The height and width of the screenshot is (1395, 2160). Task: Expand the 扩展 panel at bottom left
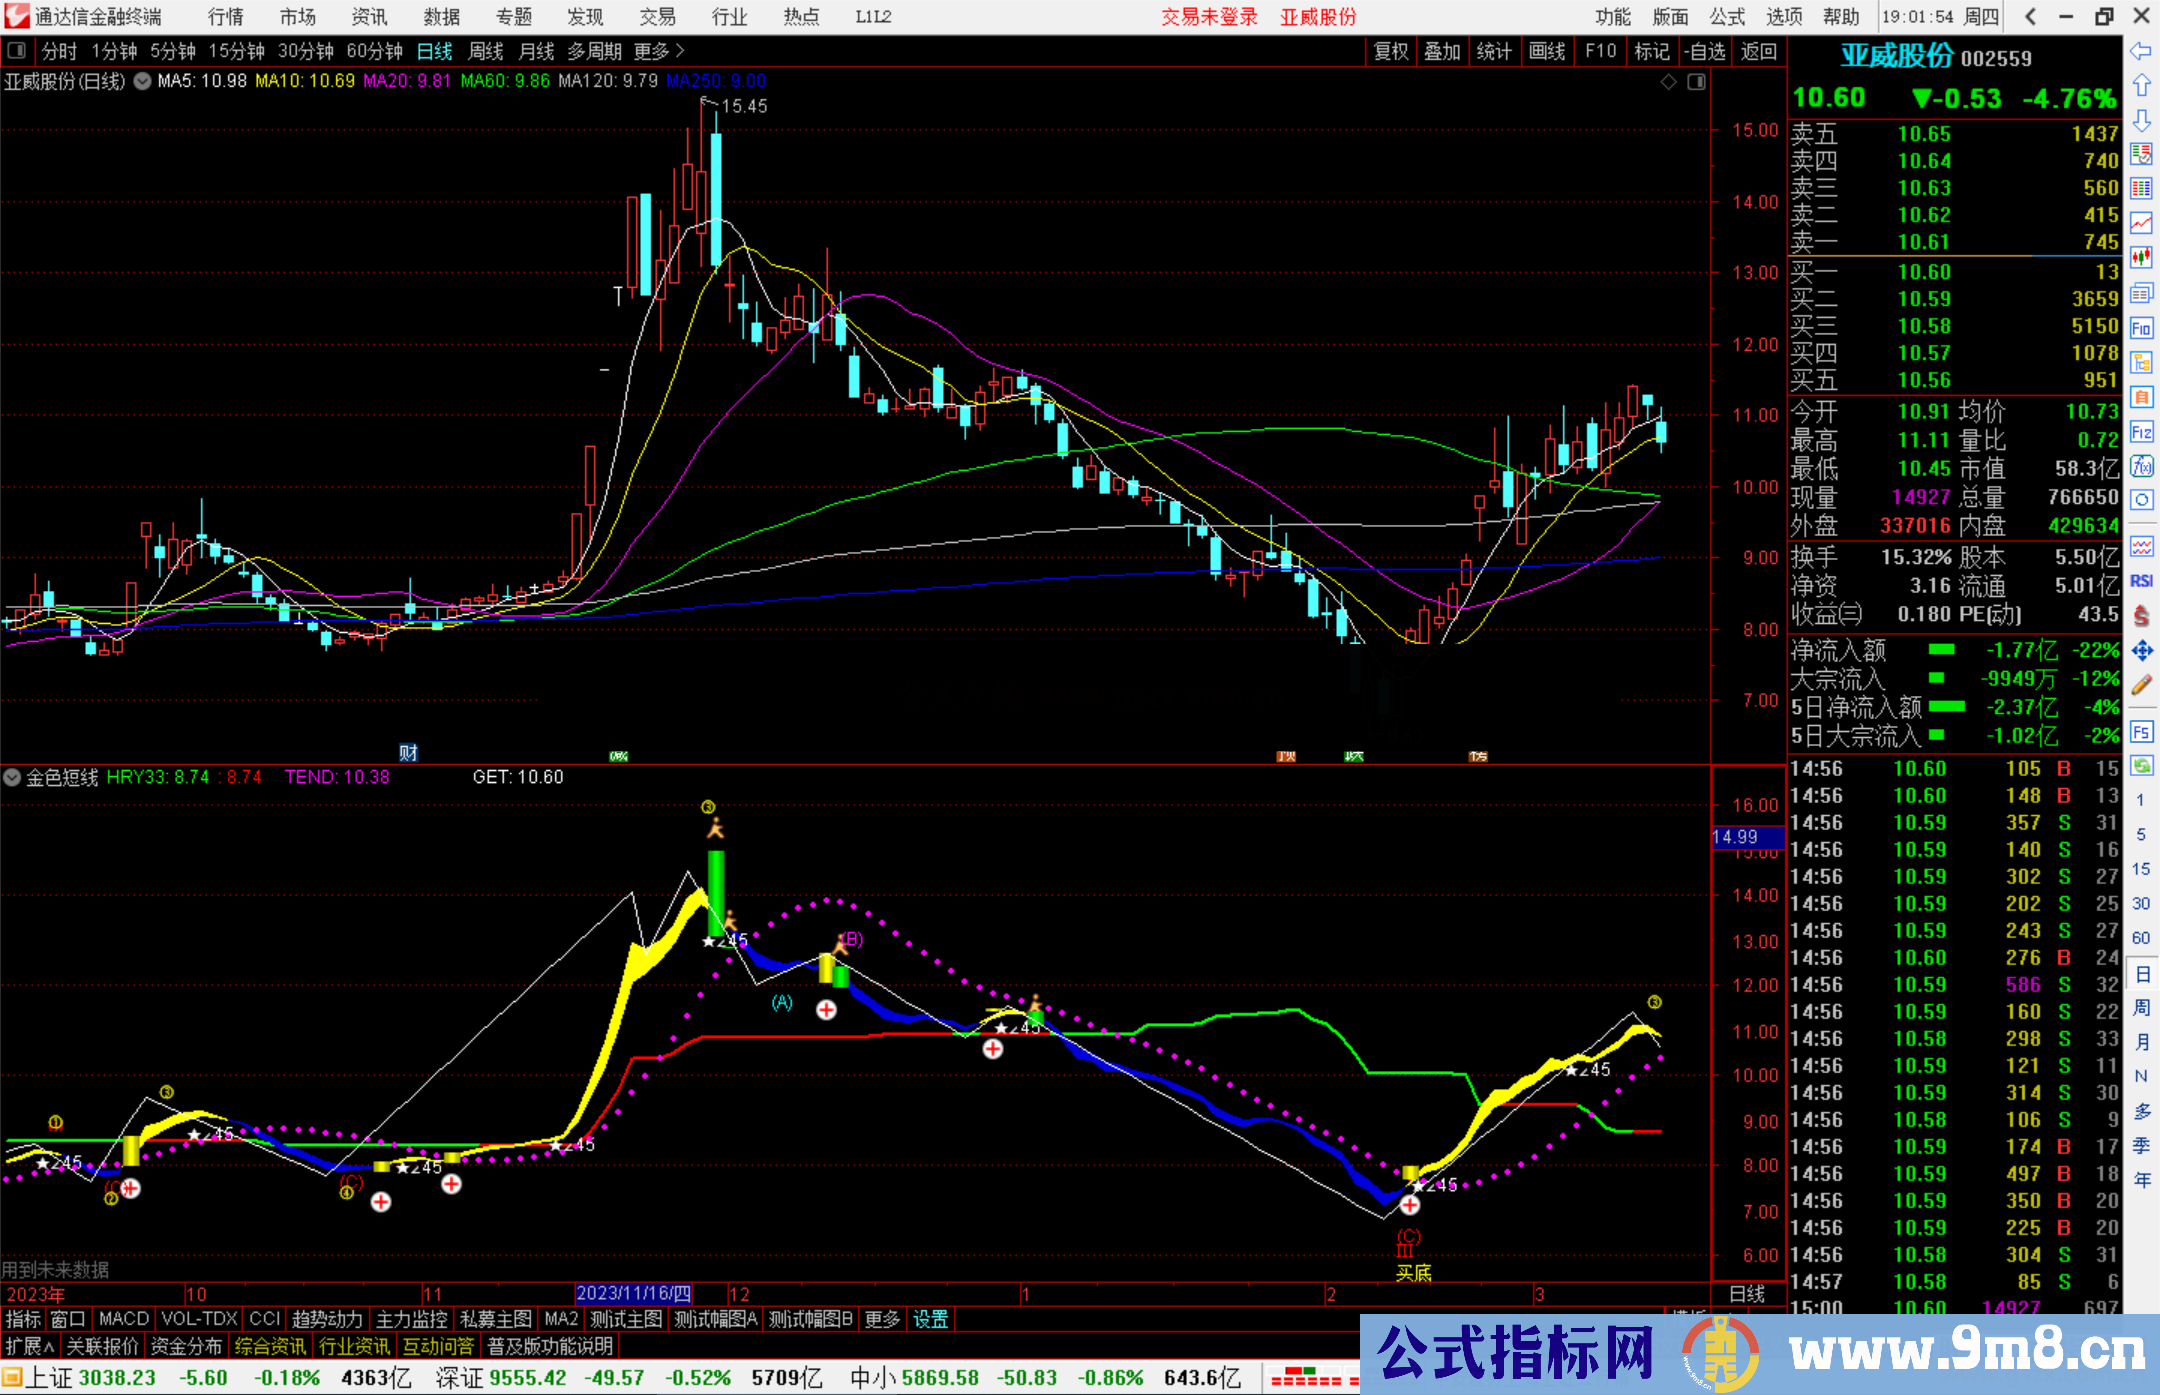pyautogui.click(x=28, y=1345)
